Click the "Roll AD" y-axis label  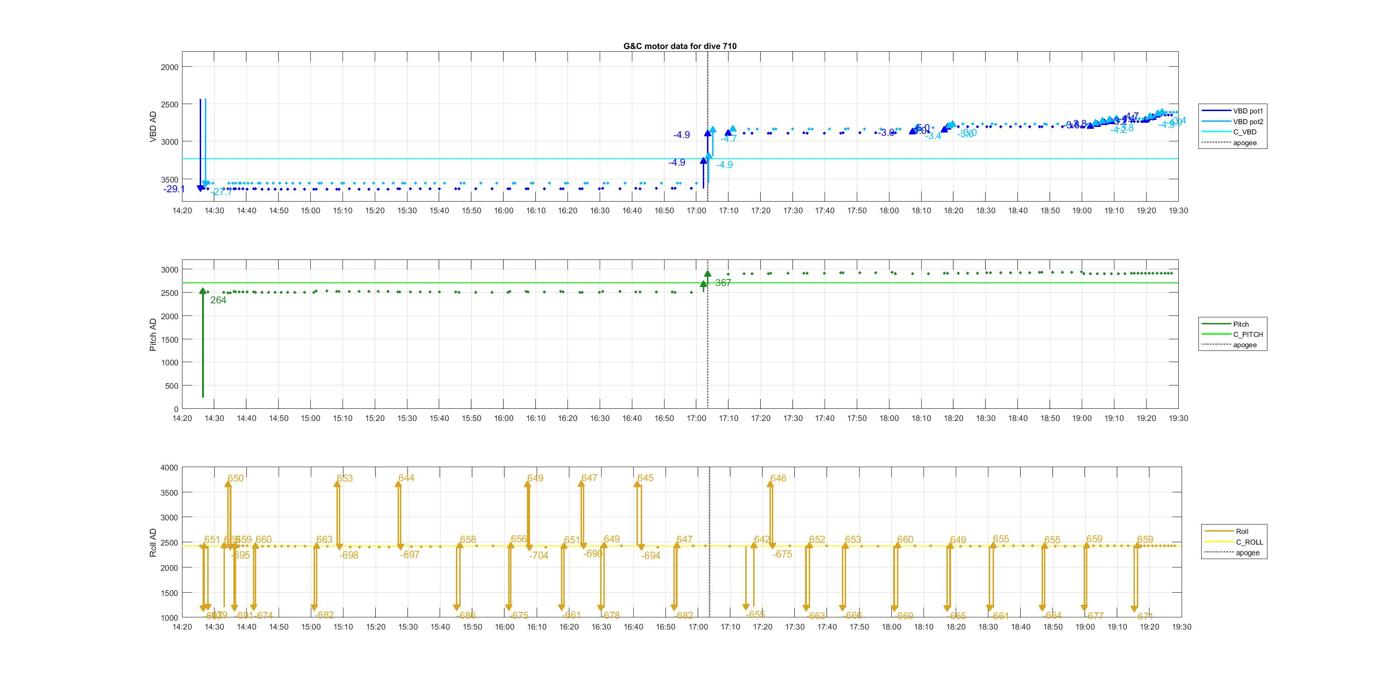point(154,542)
